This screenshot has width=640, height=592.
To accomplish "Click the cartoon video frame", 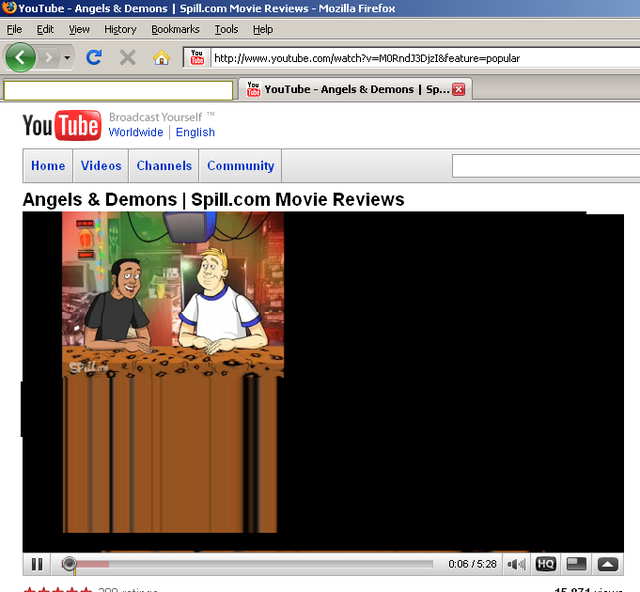I will (x=173, y=294).
